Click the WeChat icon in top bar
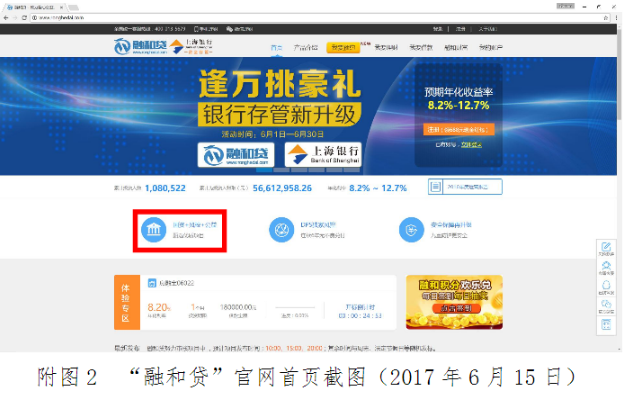623x400 pixels. (229, 29)
